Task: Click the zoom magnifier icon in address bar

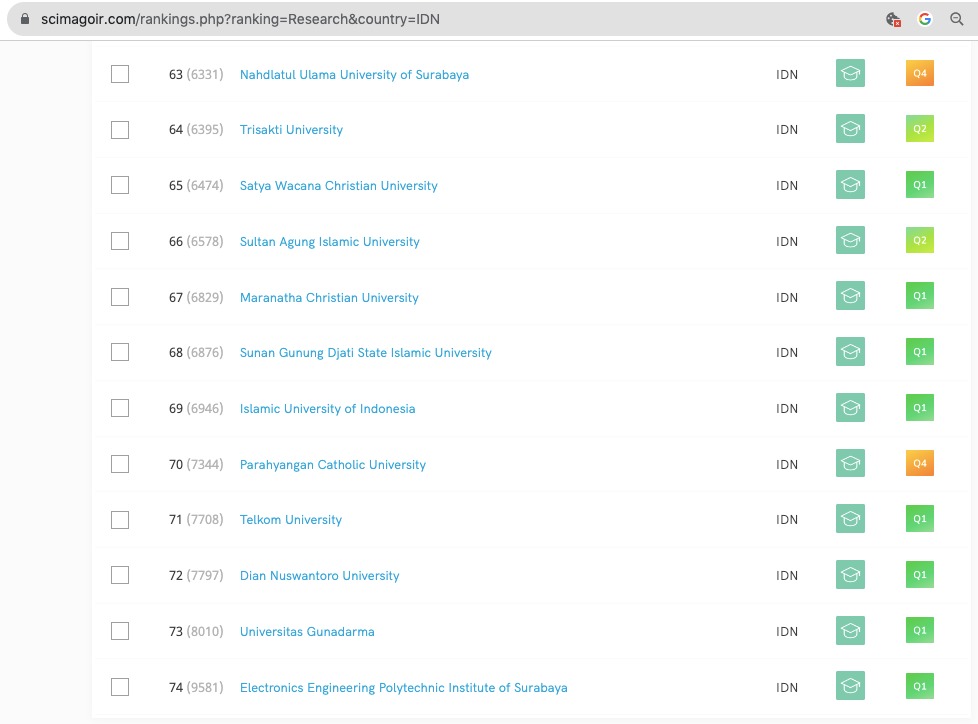Action: tap(957, 19)
